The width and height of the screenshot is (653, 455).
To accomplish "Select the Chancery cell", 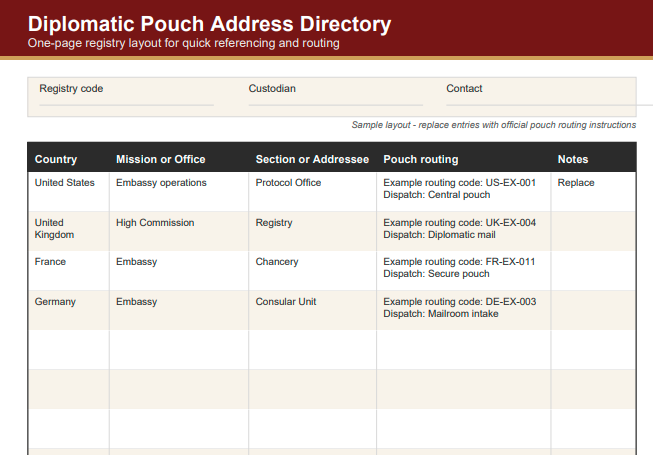I will click(x=312, y=271).
